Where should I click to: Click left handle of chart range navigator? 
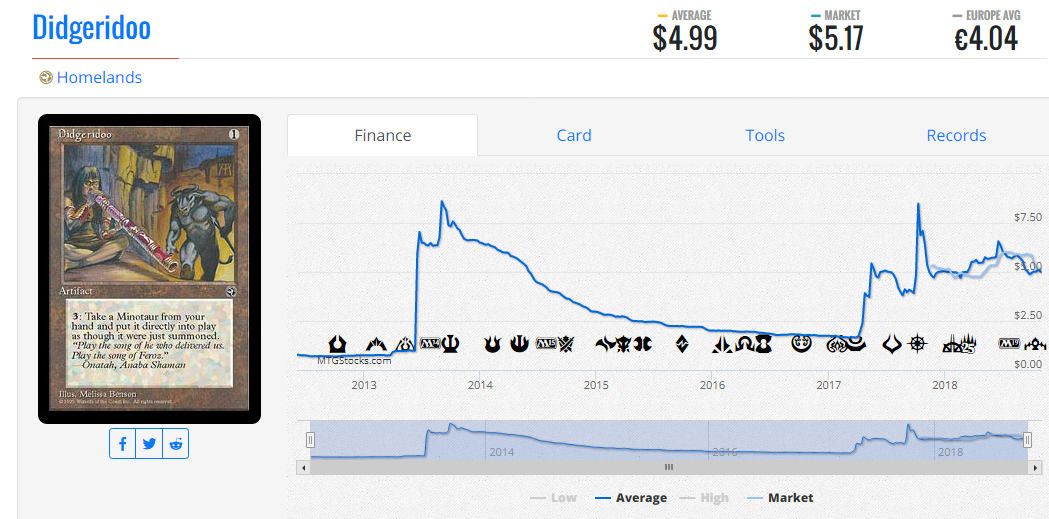(310, 439)
